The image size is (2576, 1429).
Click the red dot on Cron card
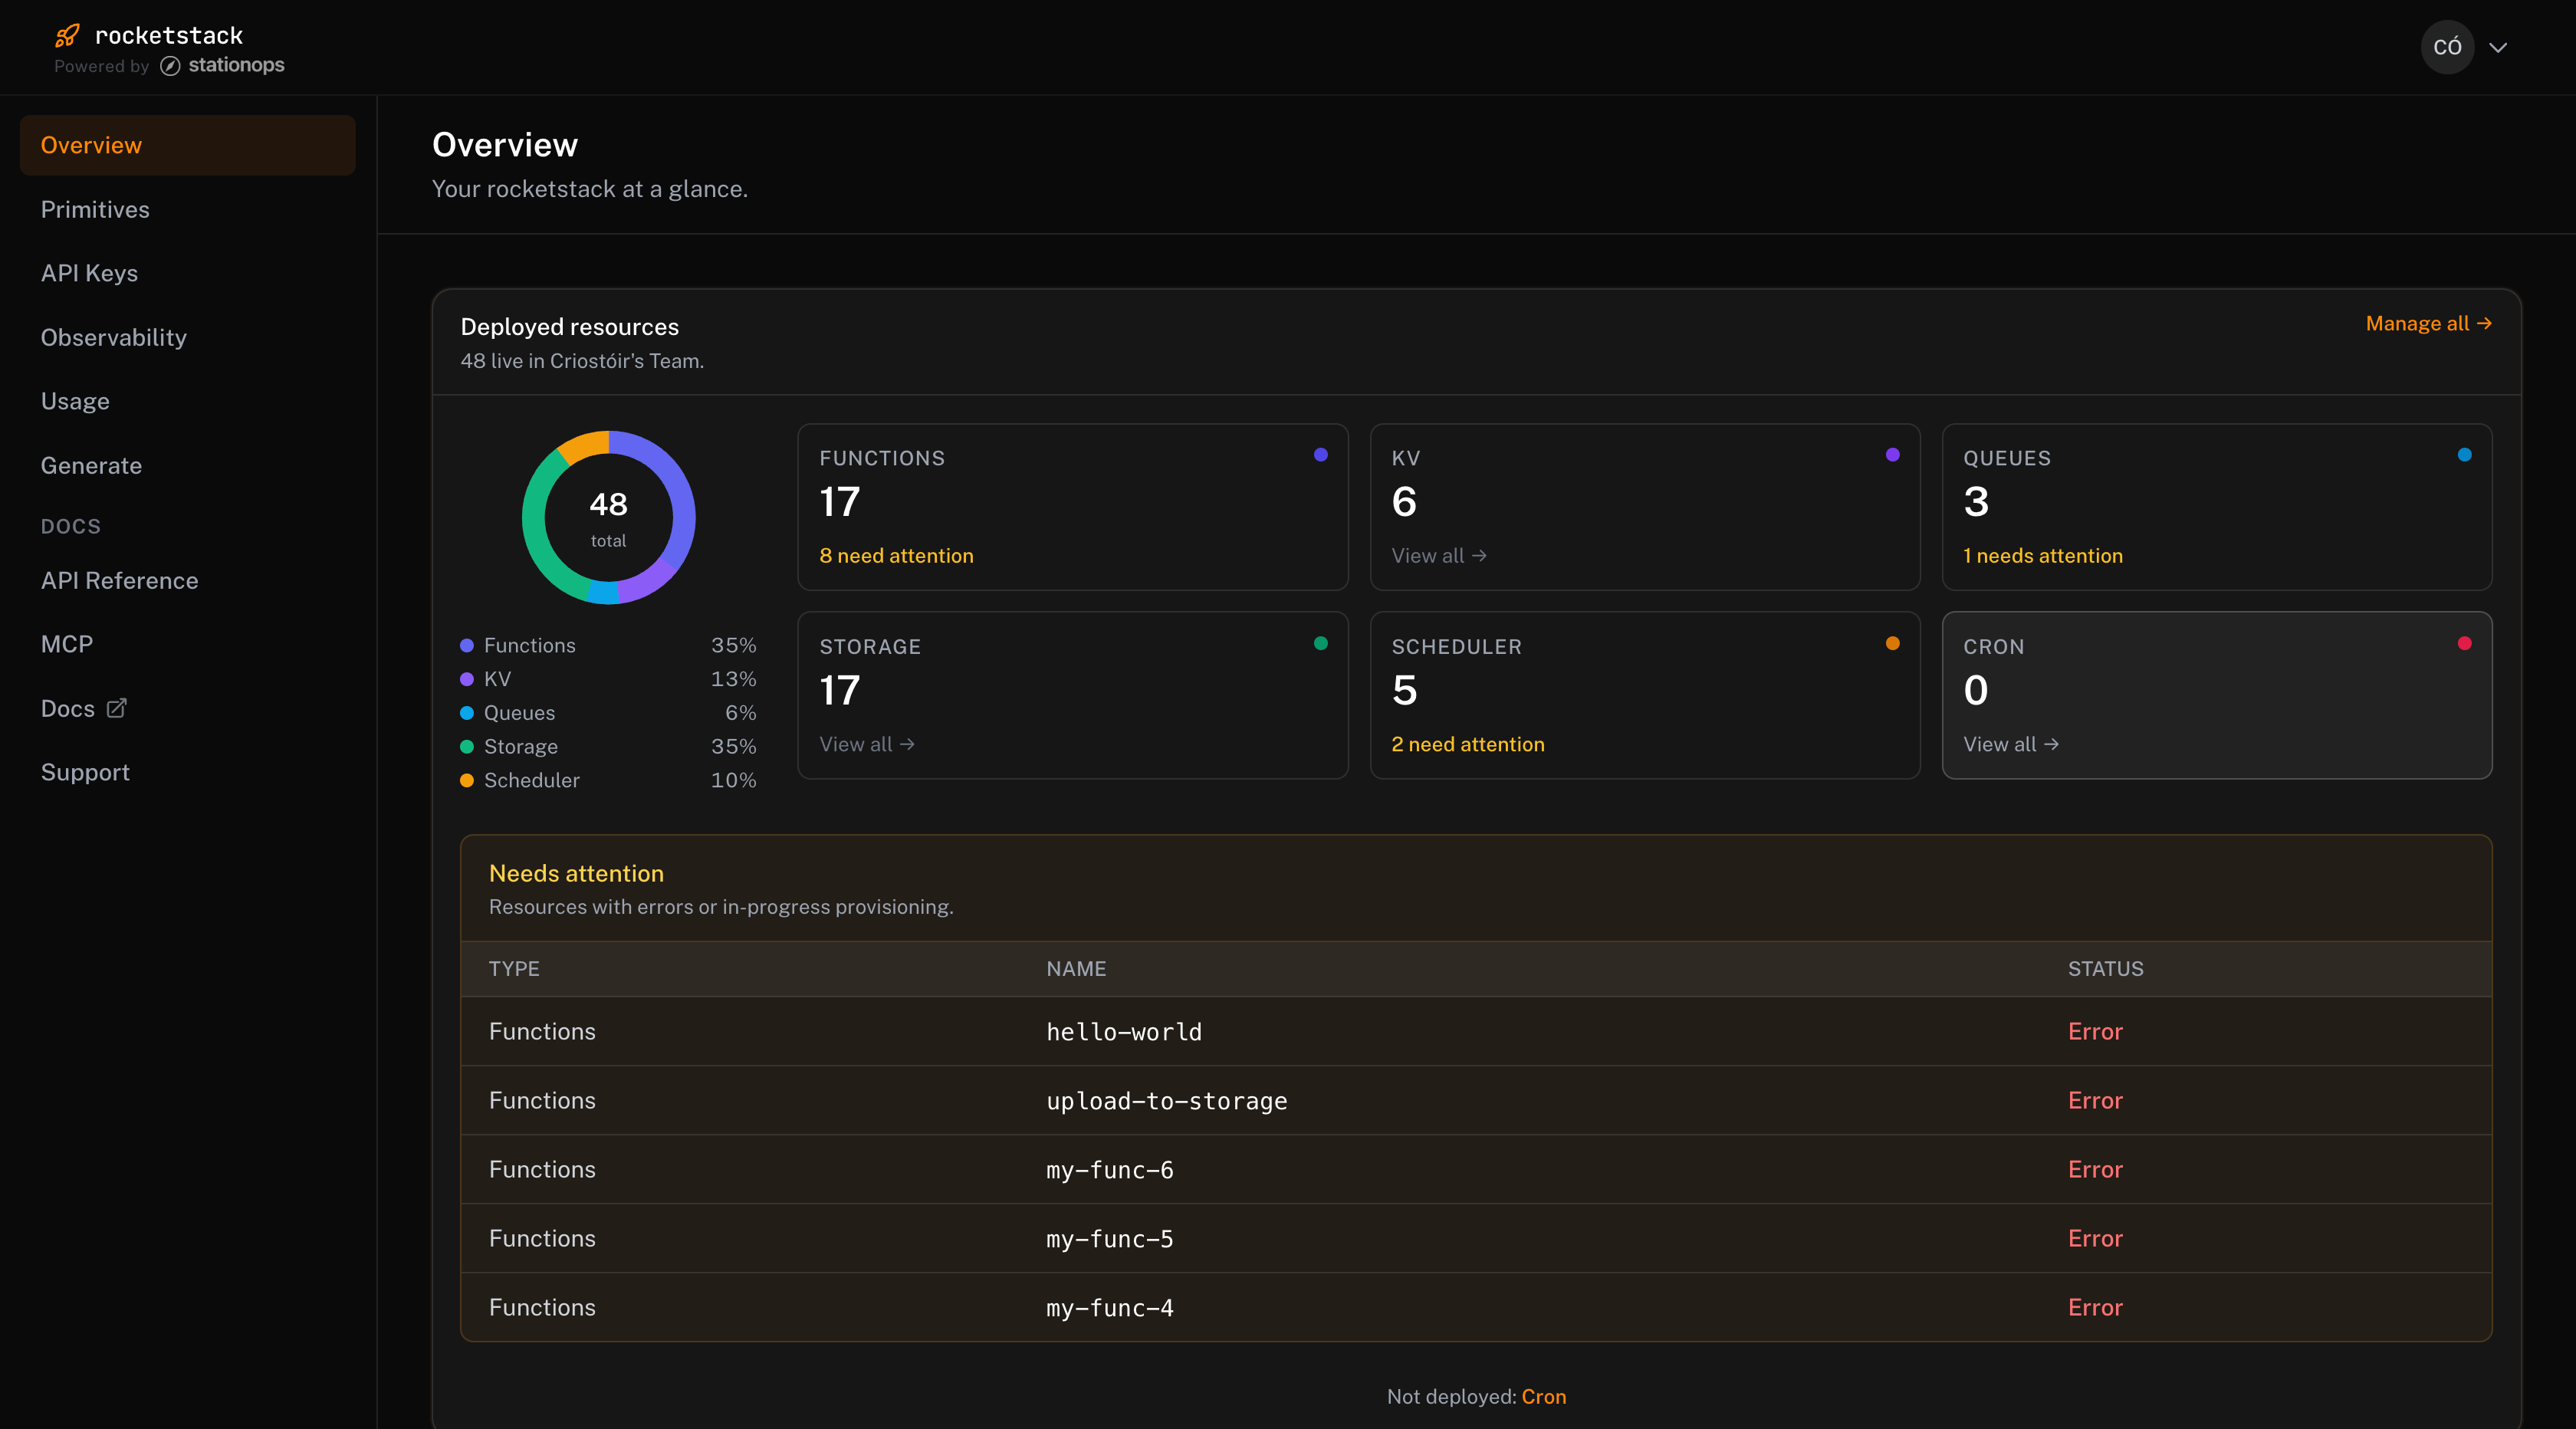(x=2464, y=643)
